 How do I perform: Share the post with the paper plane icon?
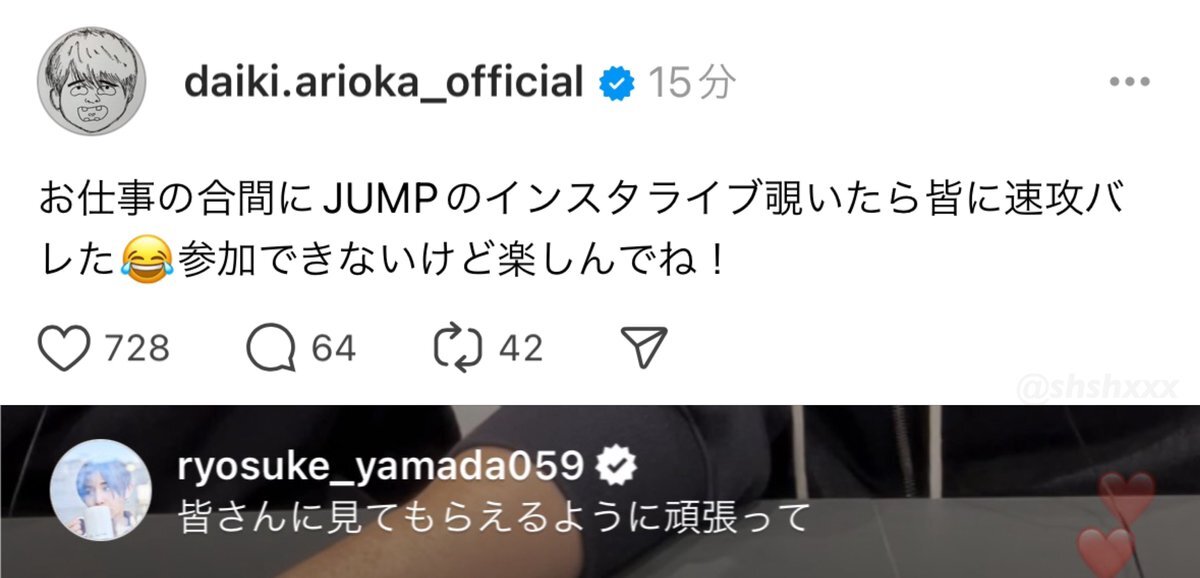[644, 347]
